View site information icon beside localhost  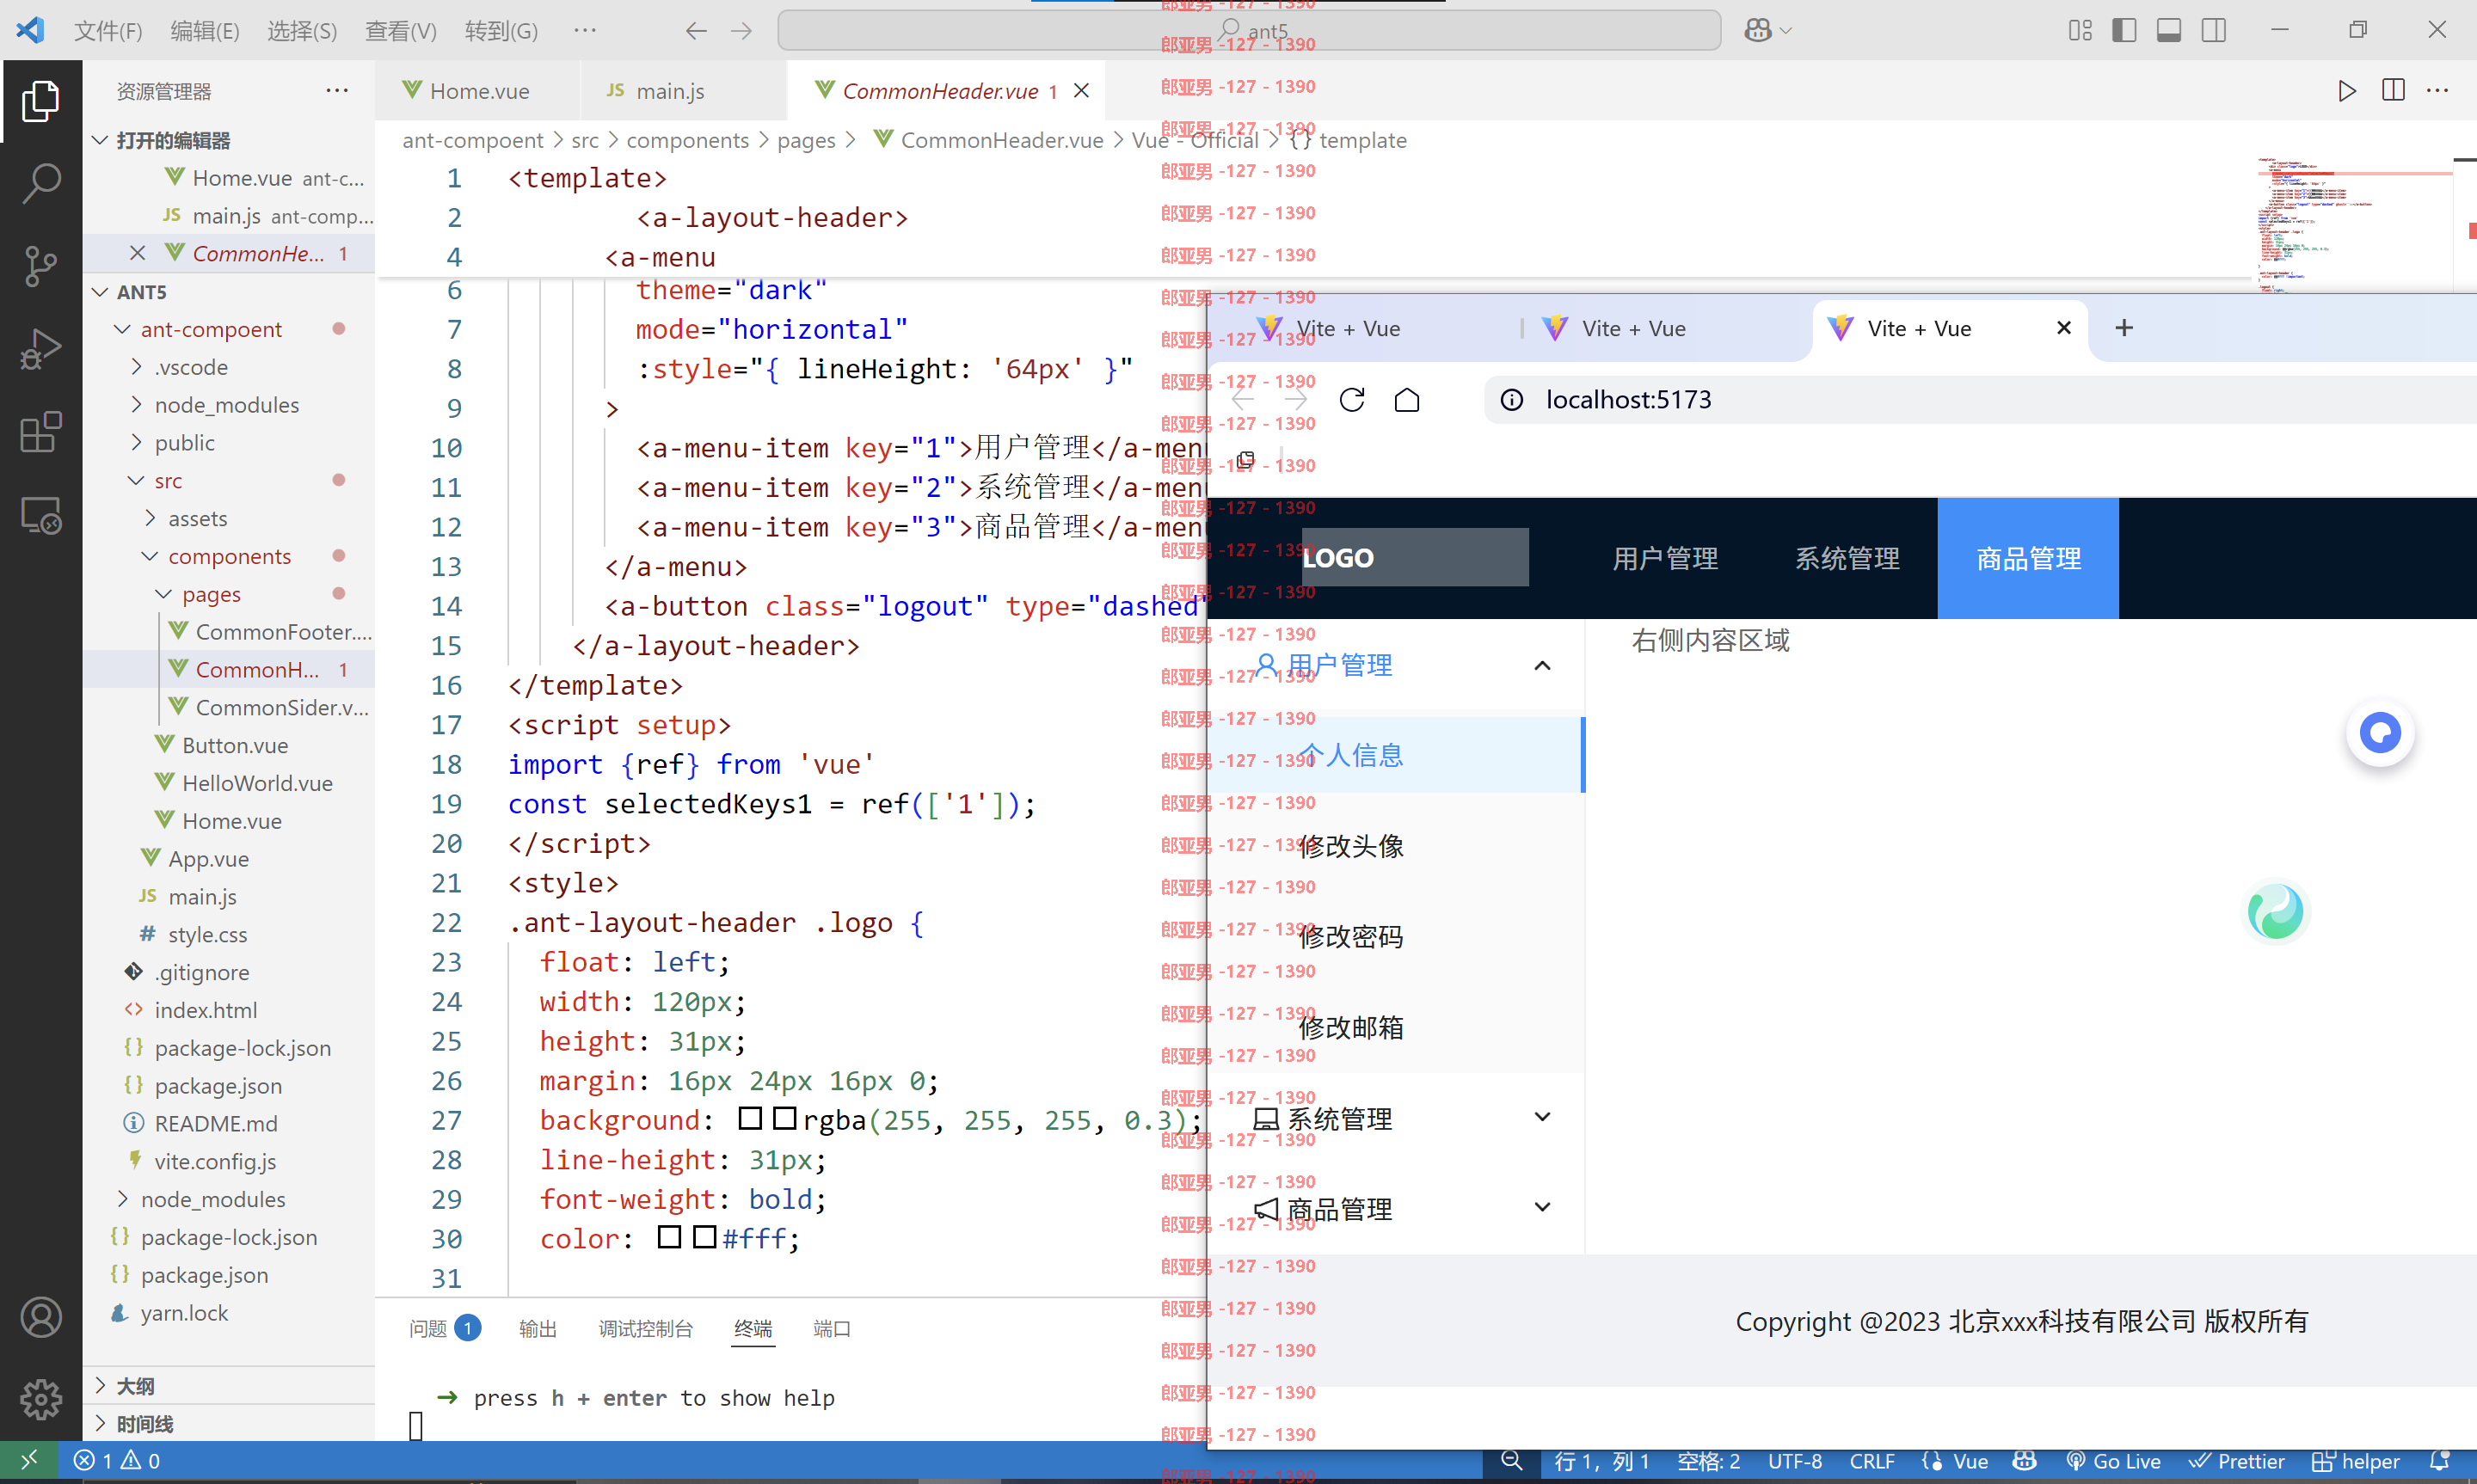point(1512,400)
